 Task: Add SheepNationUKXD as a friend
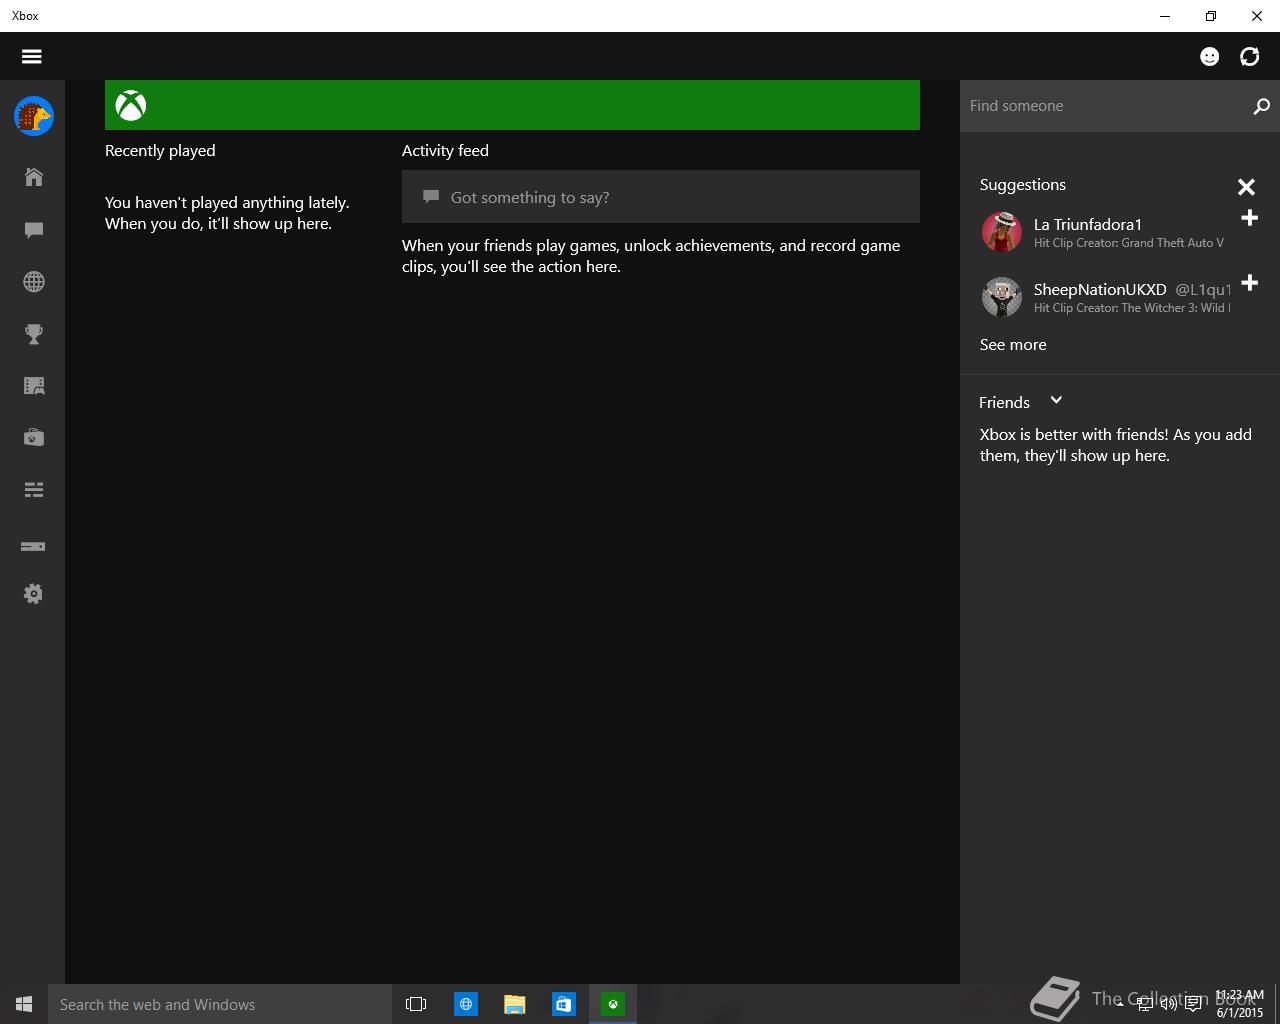tap(1249, 283)
